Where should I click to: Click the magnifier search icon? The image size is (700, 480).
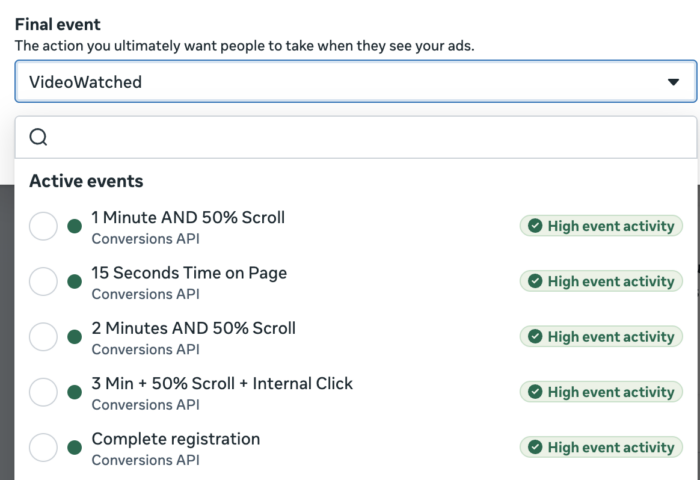pos(38,137)
